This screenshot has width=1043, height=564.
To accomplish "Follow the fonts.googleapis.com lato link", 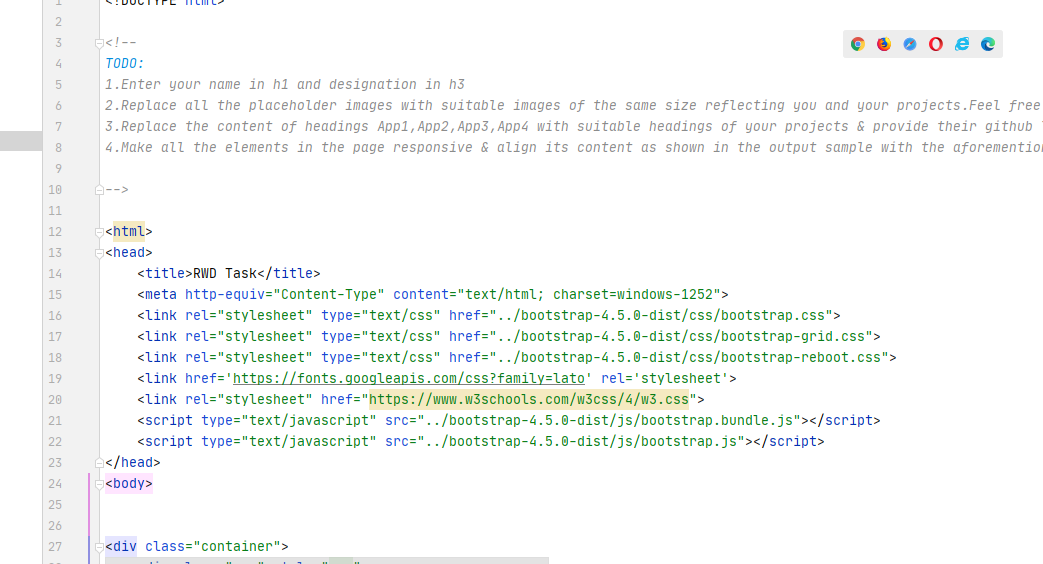I will point(408,378).
